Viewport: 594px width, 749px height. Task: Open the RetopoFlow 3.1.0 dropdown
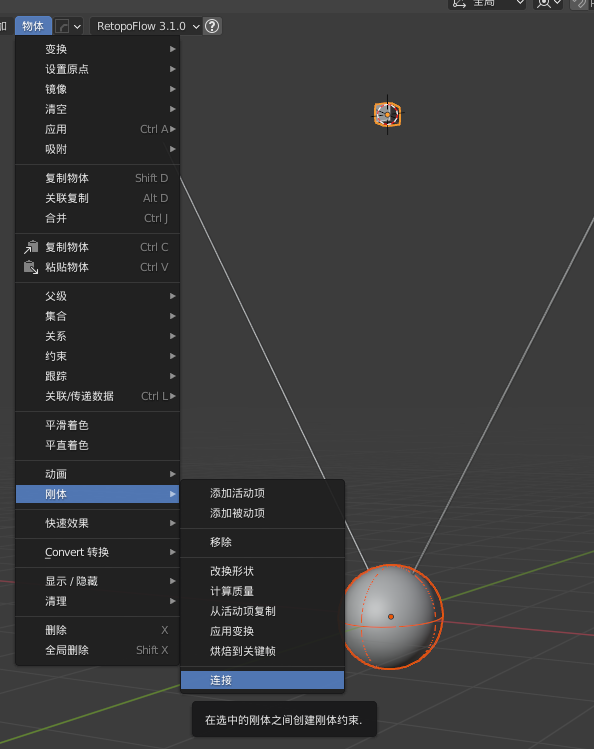coord(146,26)
